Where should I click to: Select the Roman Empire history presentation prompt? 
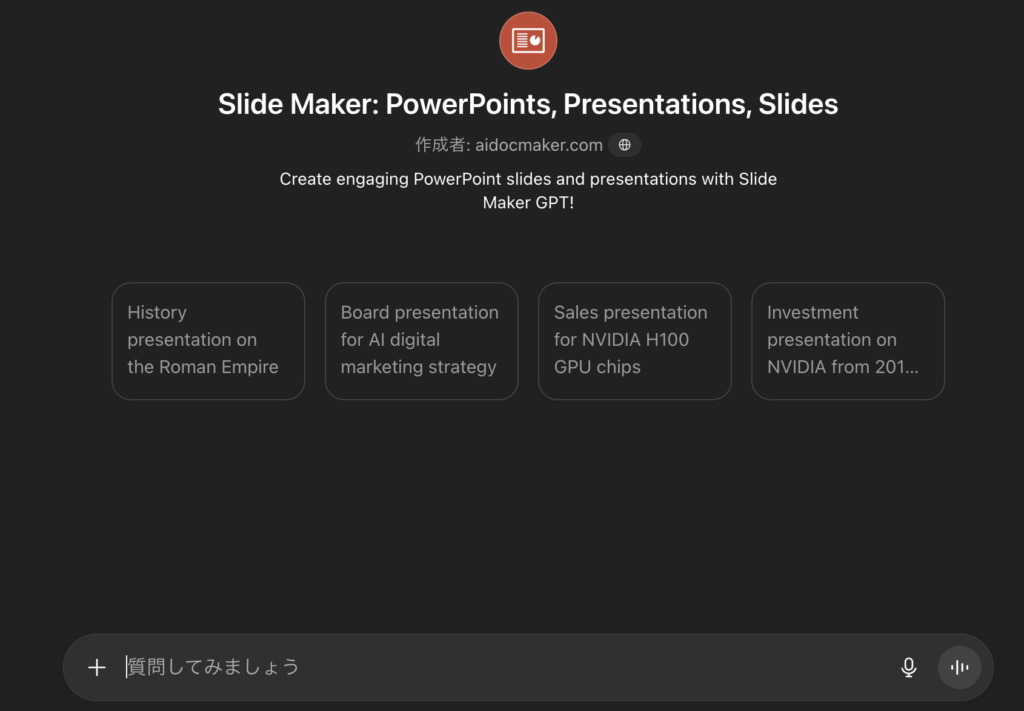pos(208,341)
